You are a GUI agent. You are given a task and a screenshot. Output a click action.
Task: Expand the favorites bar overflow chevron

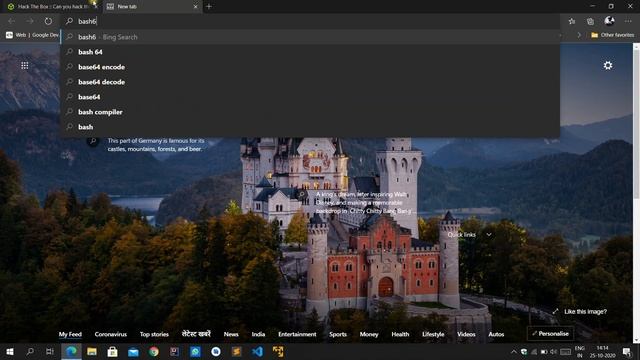(579, 35)
